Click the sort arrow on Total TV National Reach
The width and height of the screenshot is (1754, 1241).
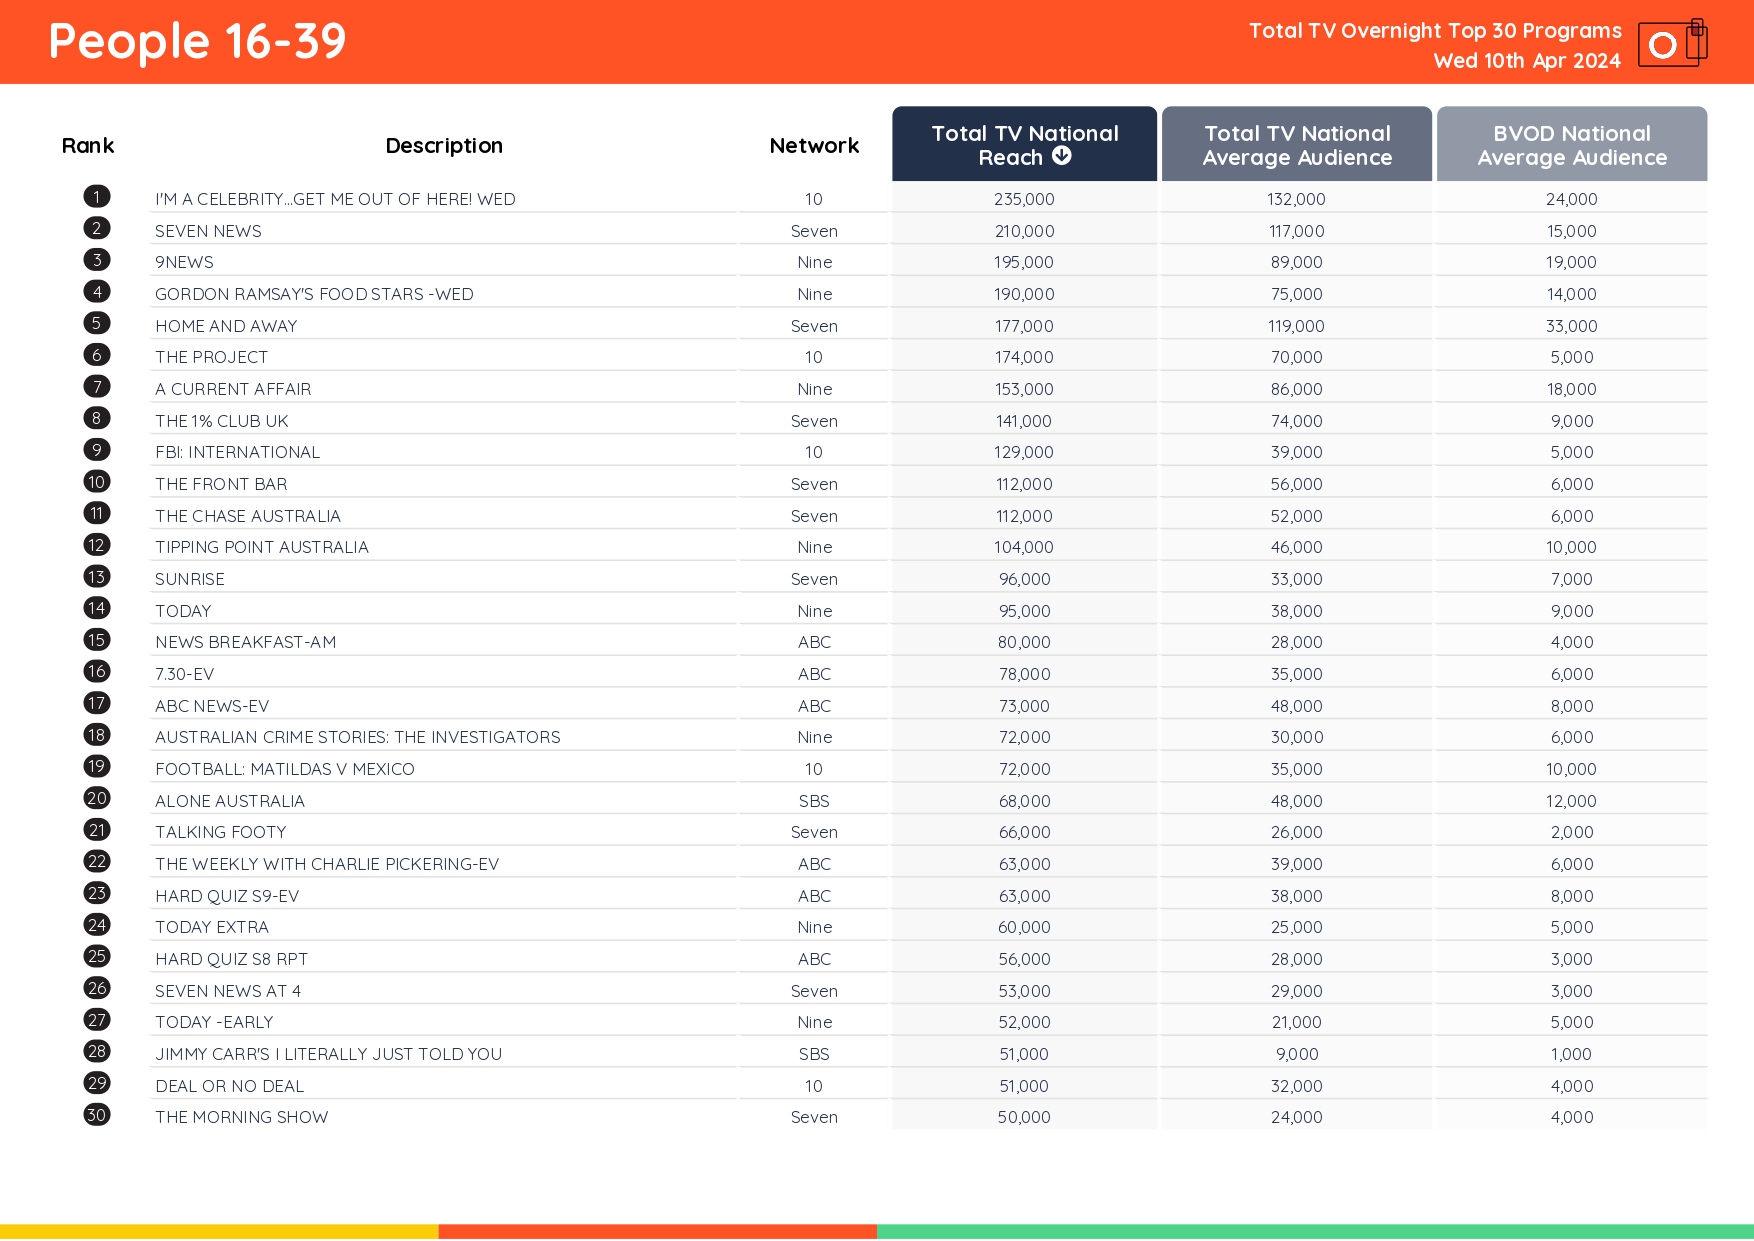[1062, 156]
